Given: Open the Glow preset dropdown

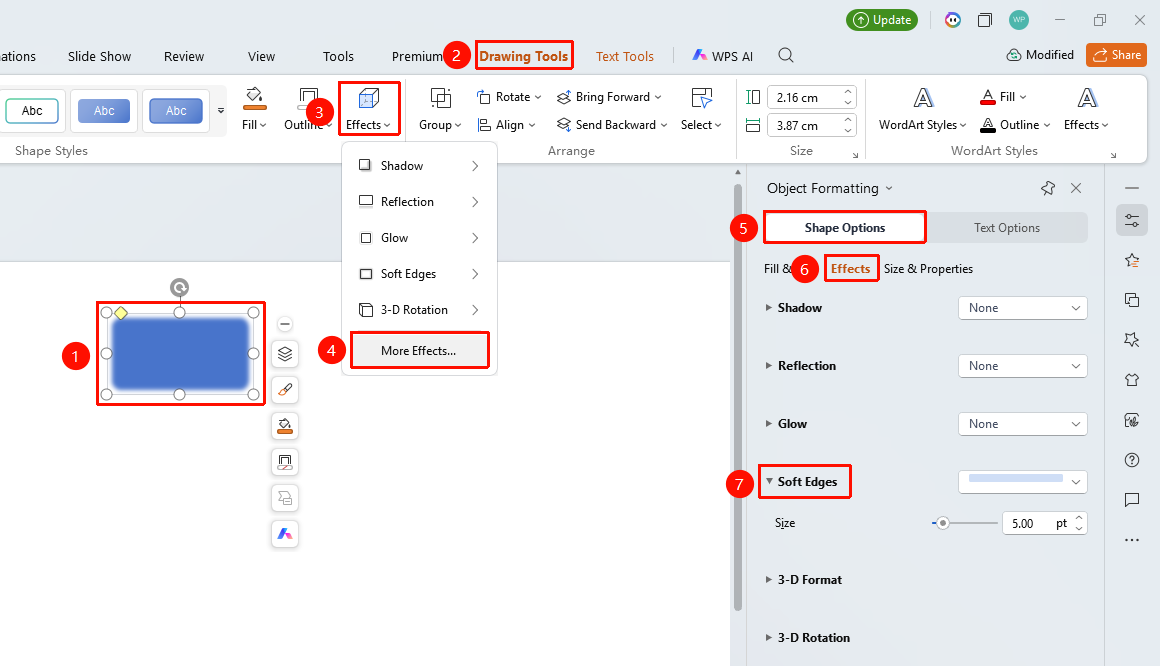Looking at the screenshot, I should pyautogui.click(x=1022, y=424).
